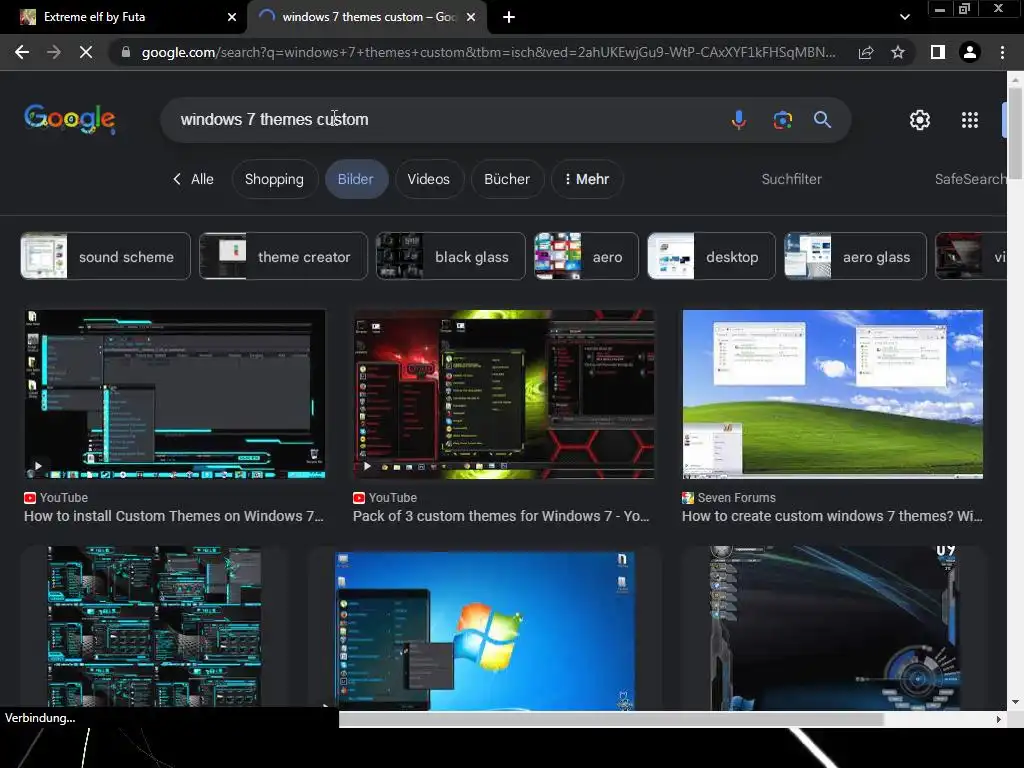Screen dimensions: 1024x768
Task: Filter by desktop chip
Action: tap(711, 257)
